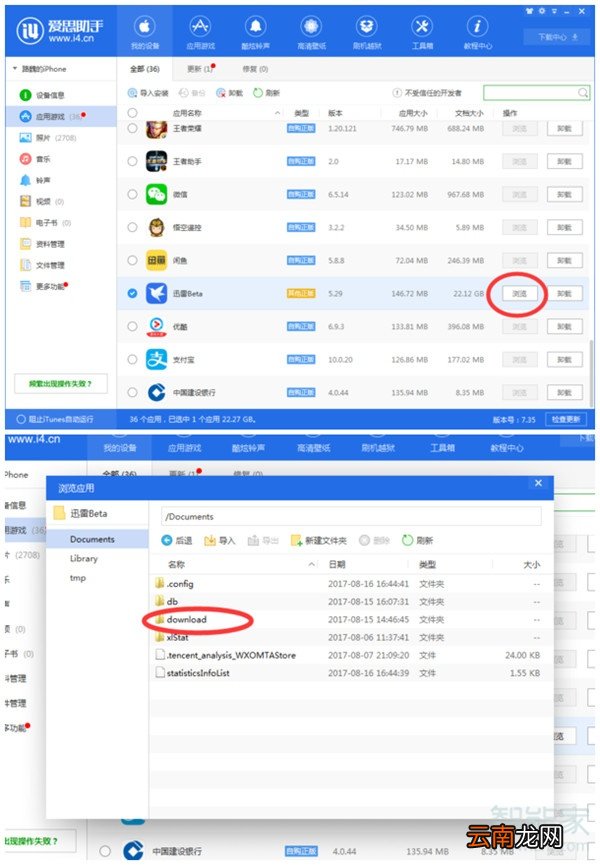Click the 爱思助手 logo at top left
This screenshot has width=600, height=865.
60,31
